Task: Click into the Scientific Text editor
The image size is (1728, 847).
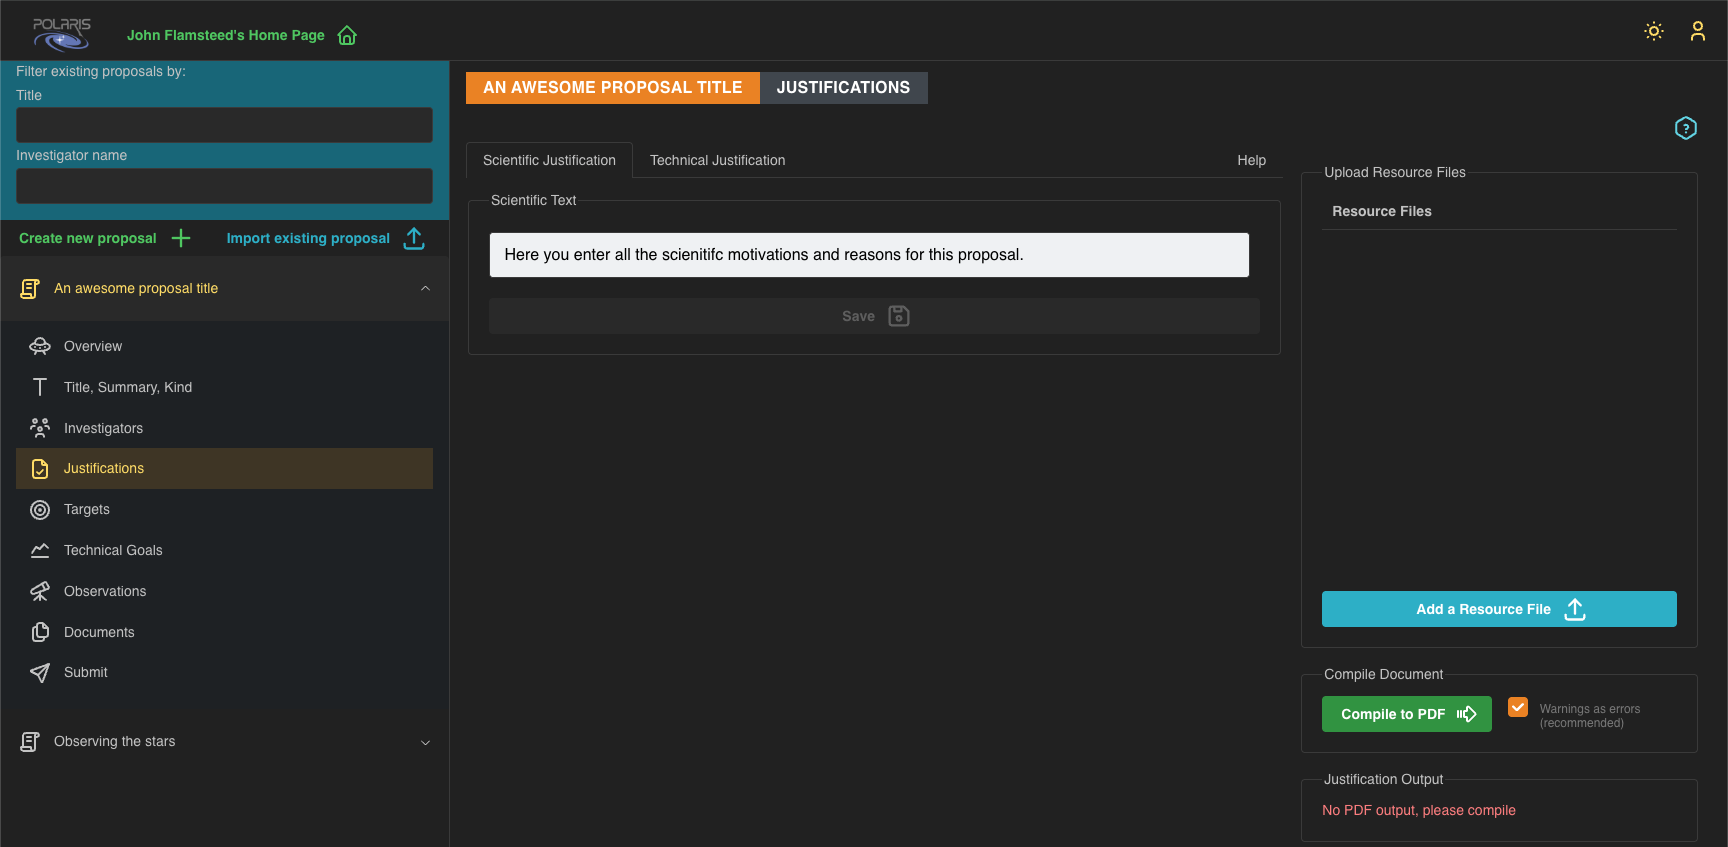Action: 868,255
